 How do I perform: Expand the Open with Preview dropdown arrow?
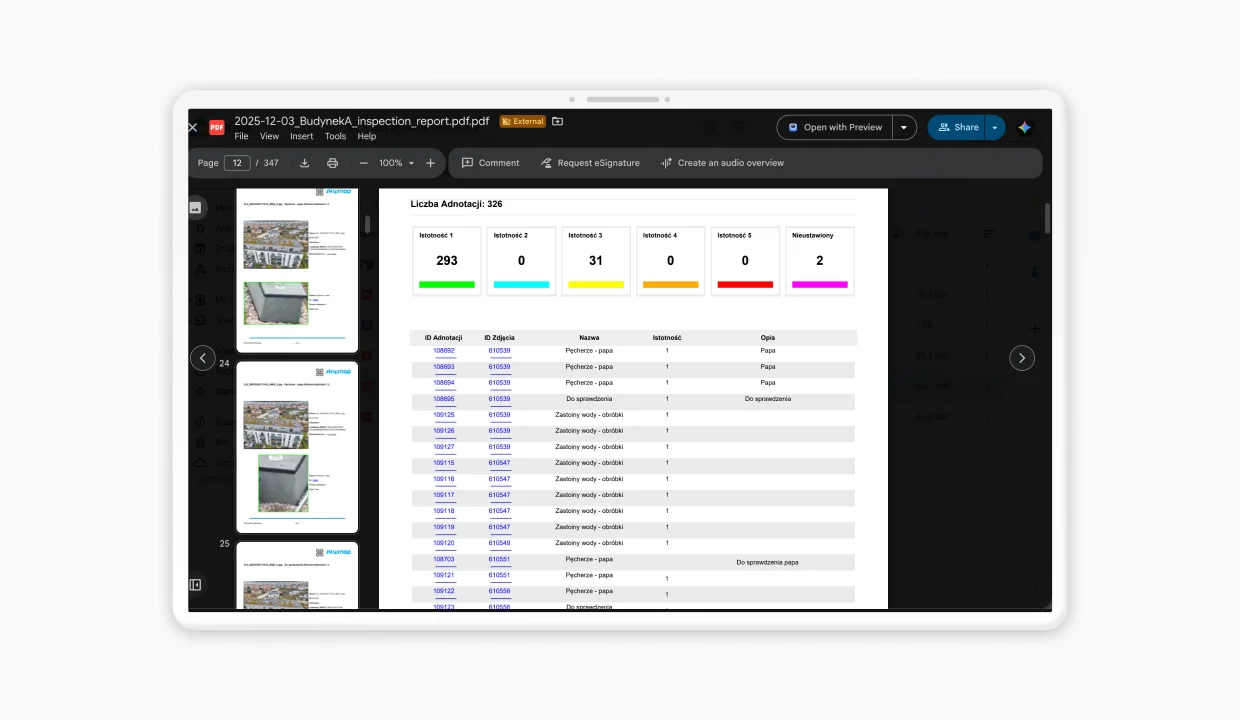click(x=904, y=128)
